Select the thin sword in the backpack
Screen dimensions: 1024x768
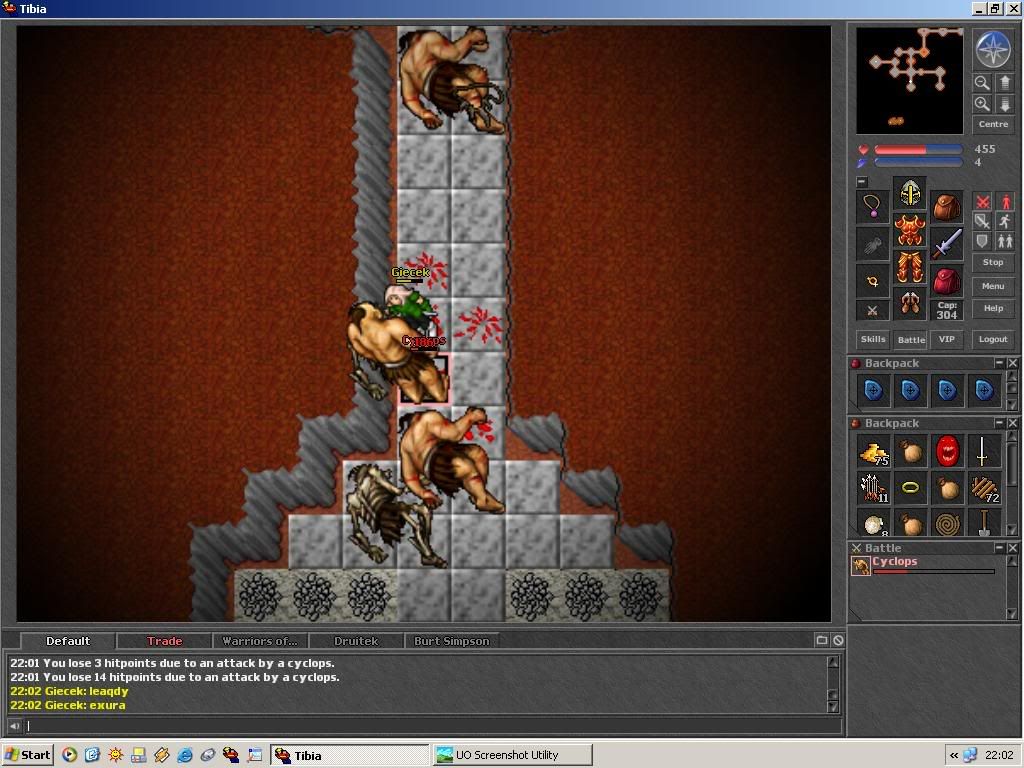coord(984,451)
